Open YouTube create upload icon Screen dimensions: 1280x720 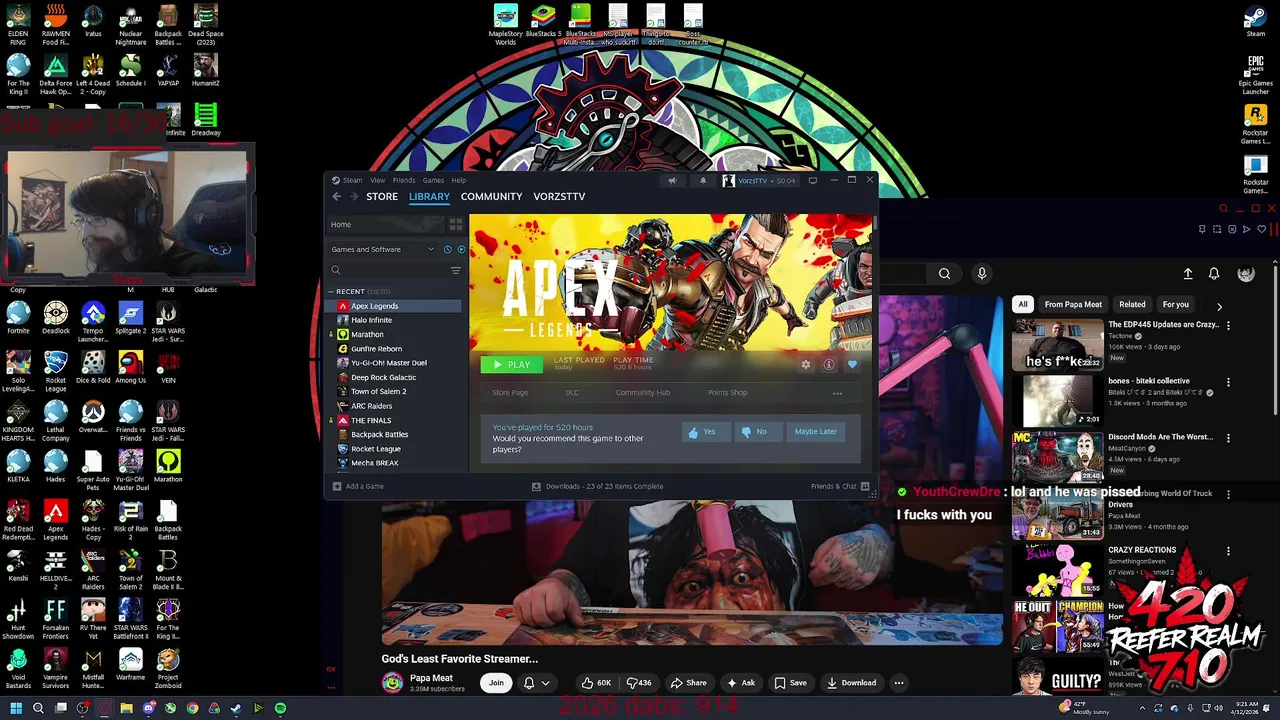pos(1188,274)
